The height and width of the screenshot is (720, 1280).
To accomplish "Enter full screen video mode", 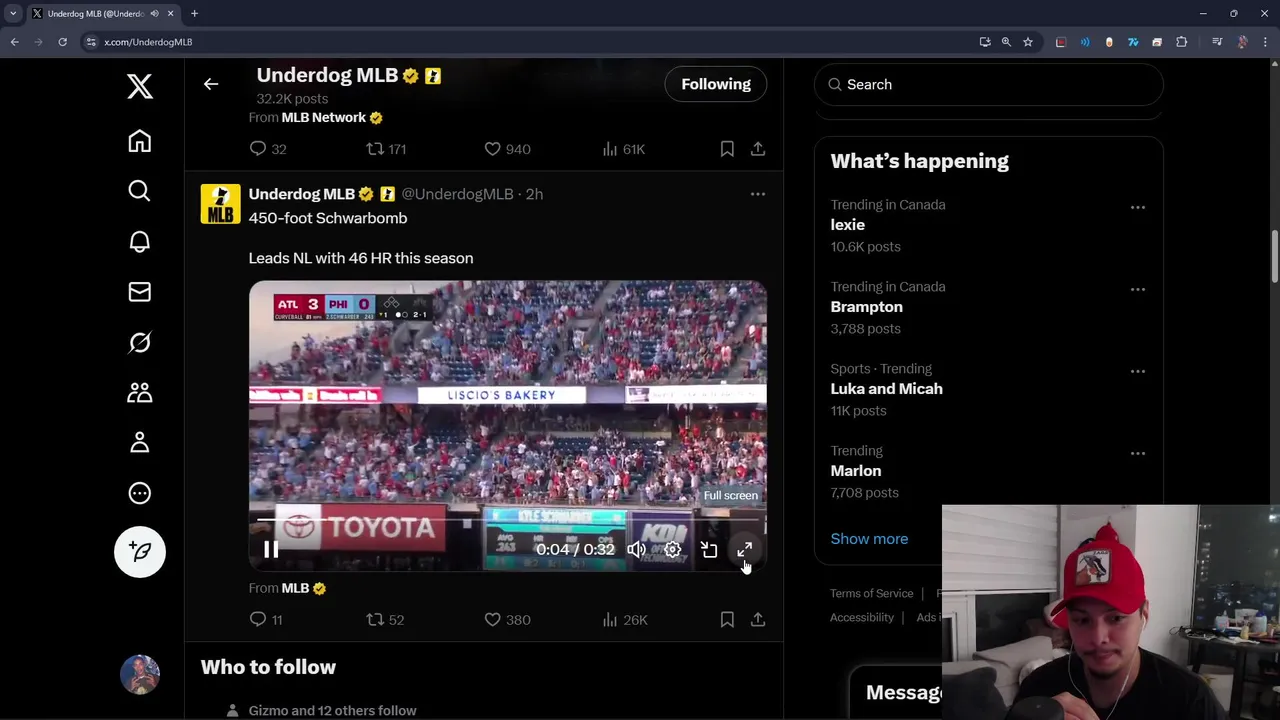I will [x=745, y=550].
